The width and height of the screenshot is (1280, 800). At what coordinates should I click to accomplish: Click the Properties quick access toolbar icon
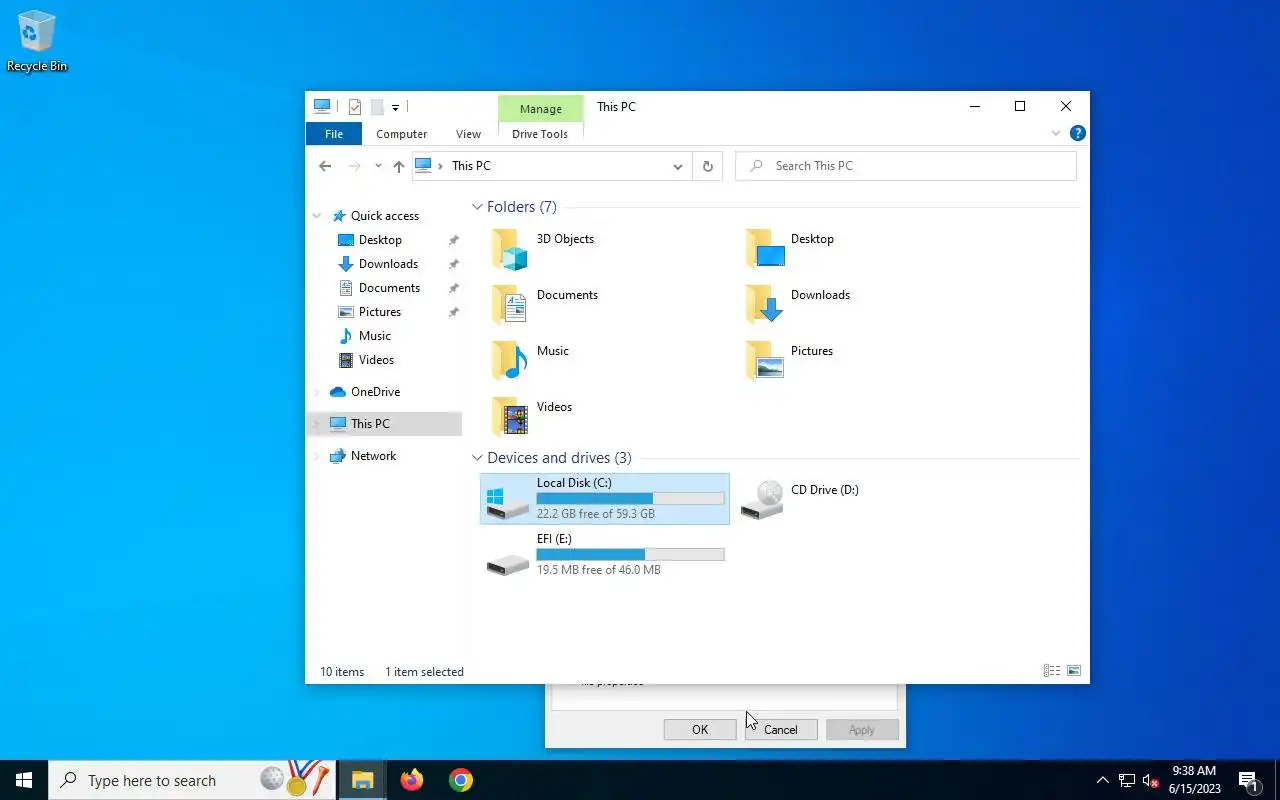(x=355, y=107)
